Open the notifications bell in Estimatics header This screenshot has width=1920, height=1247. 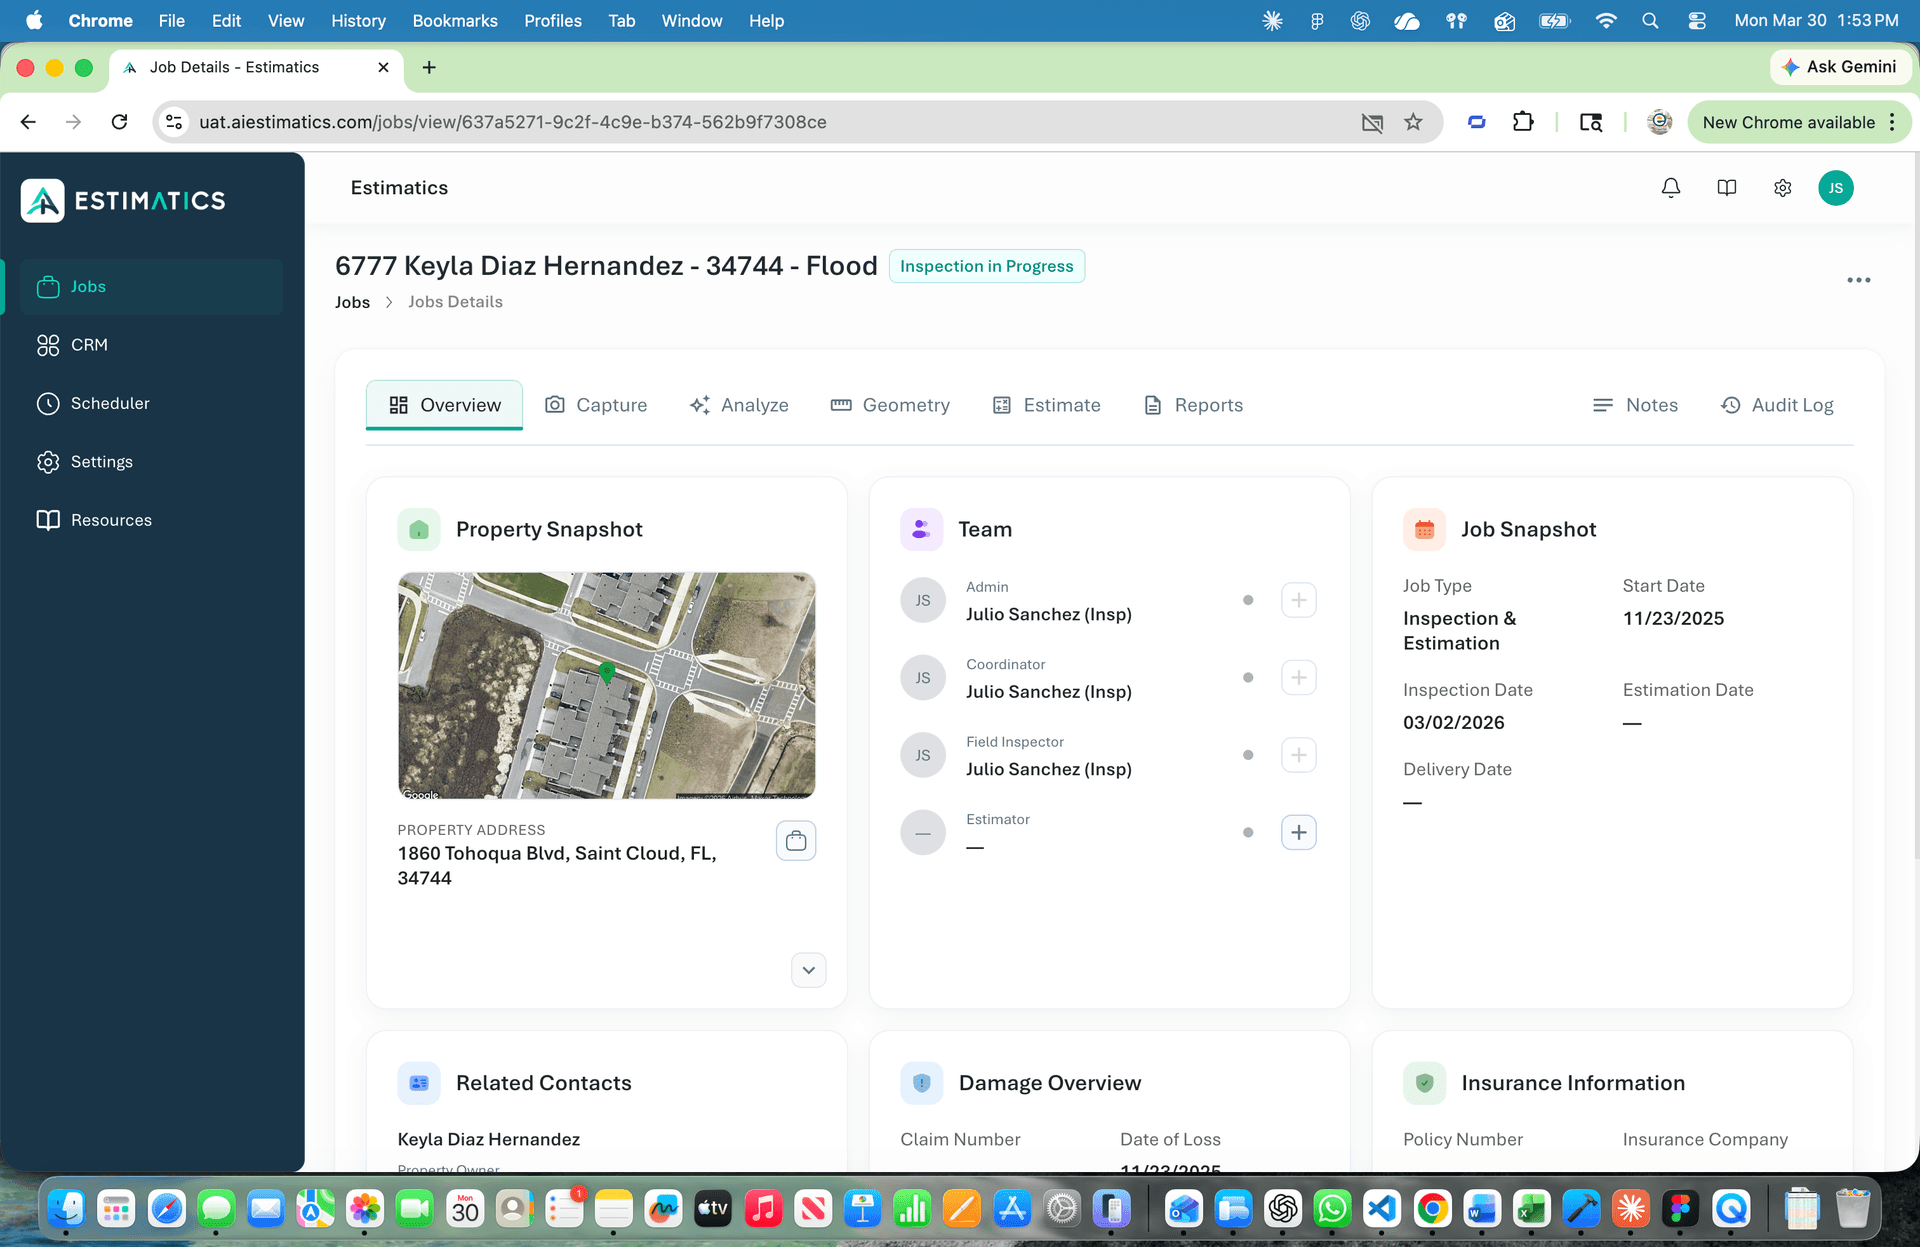coord(1670,187)
